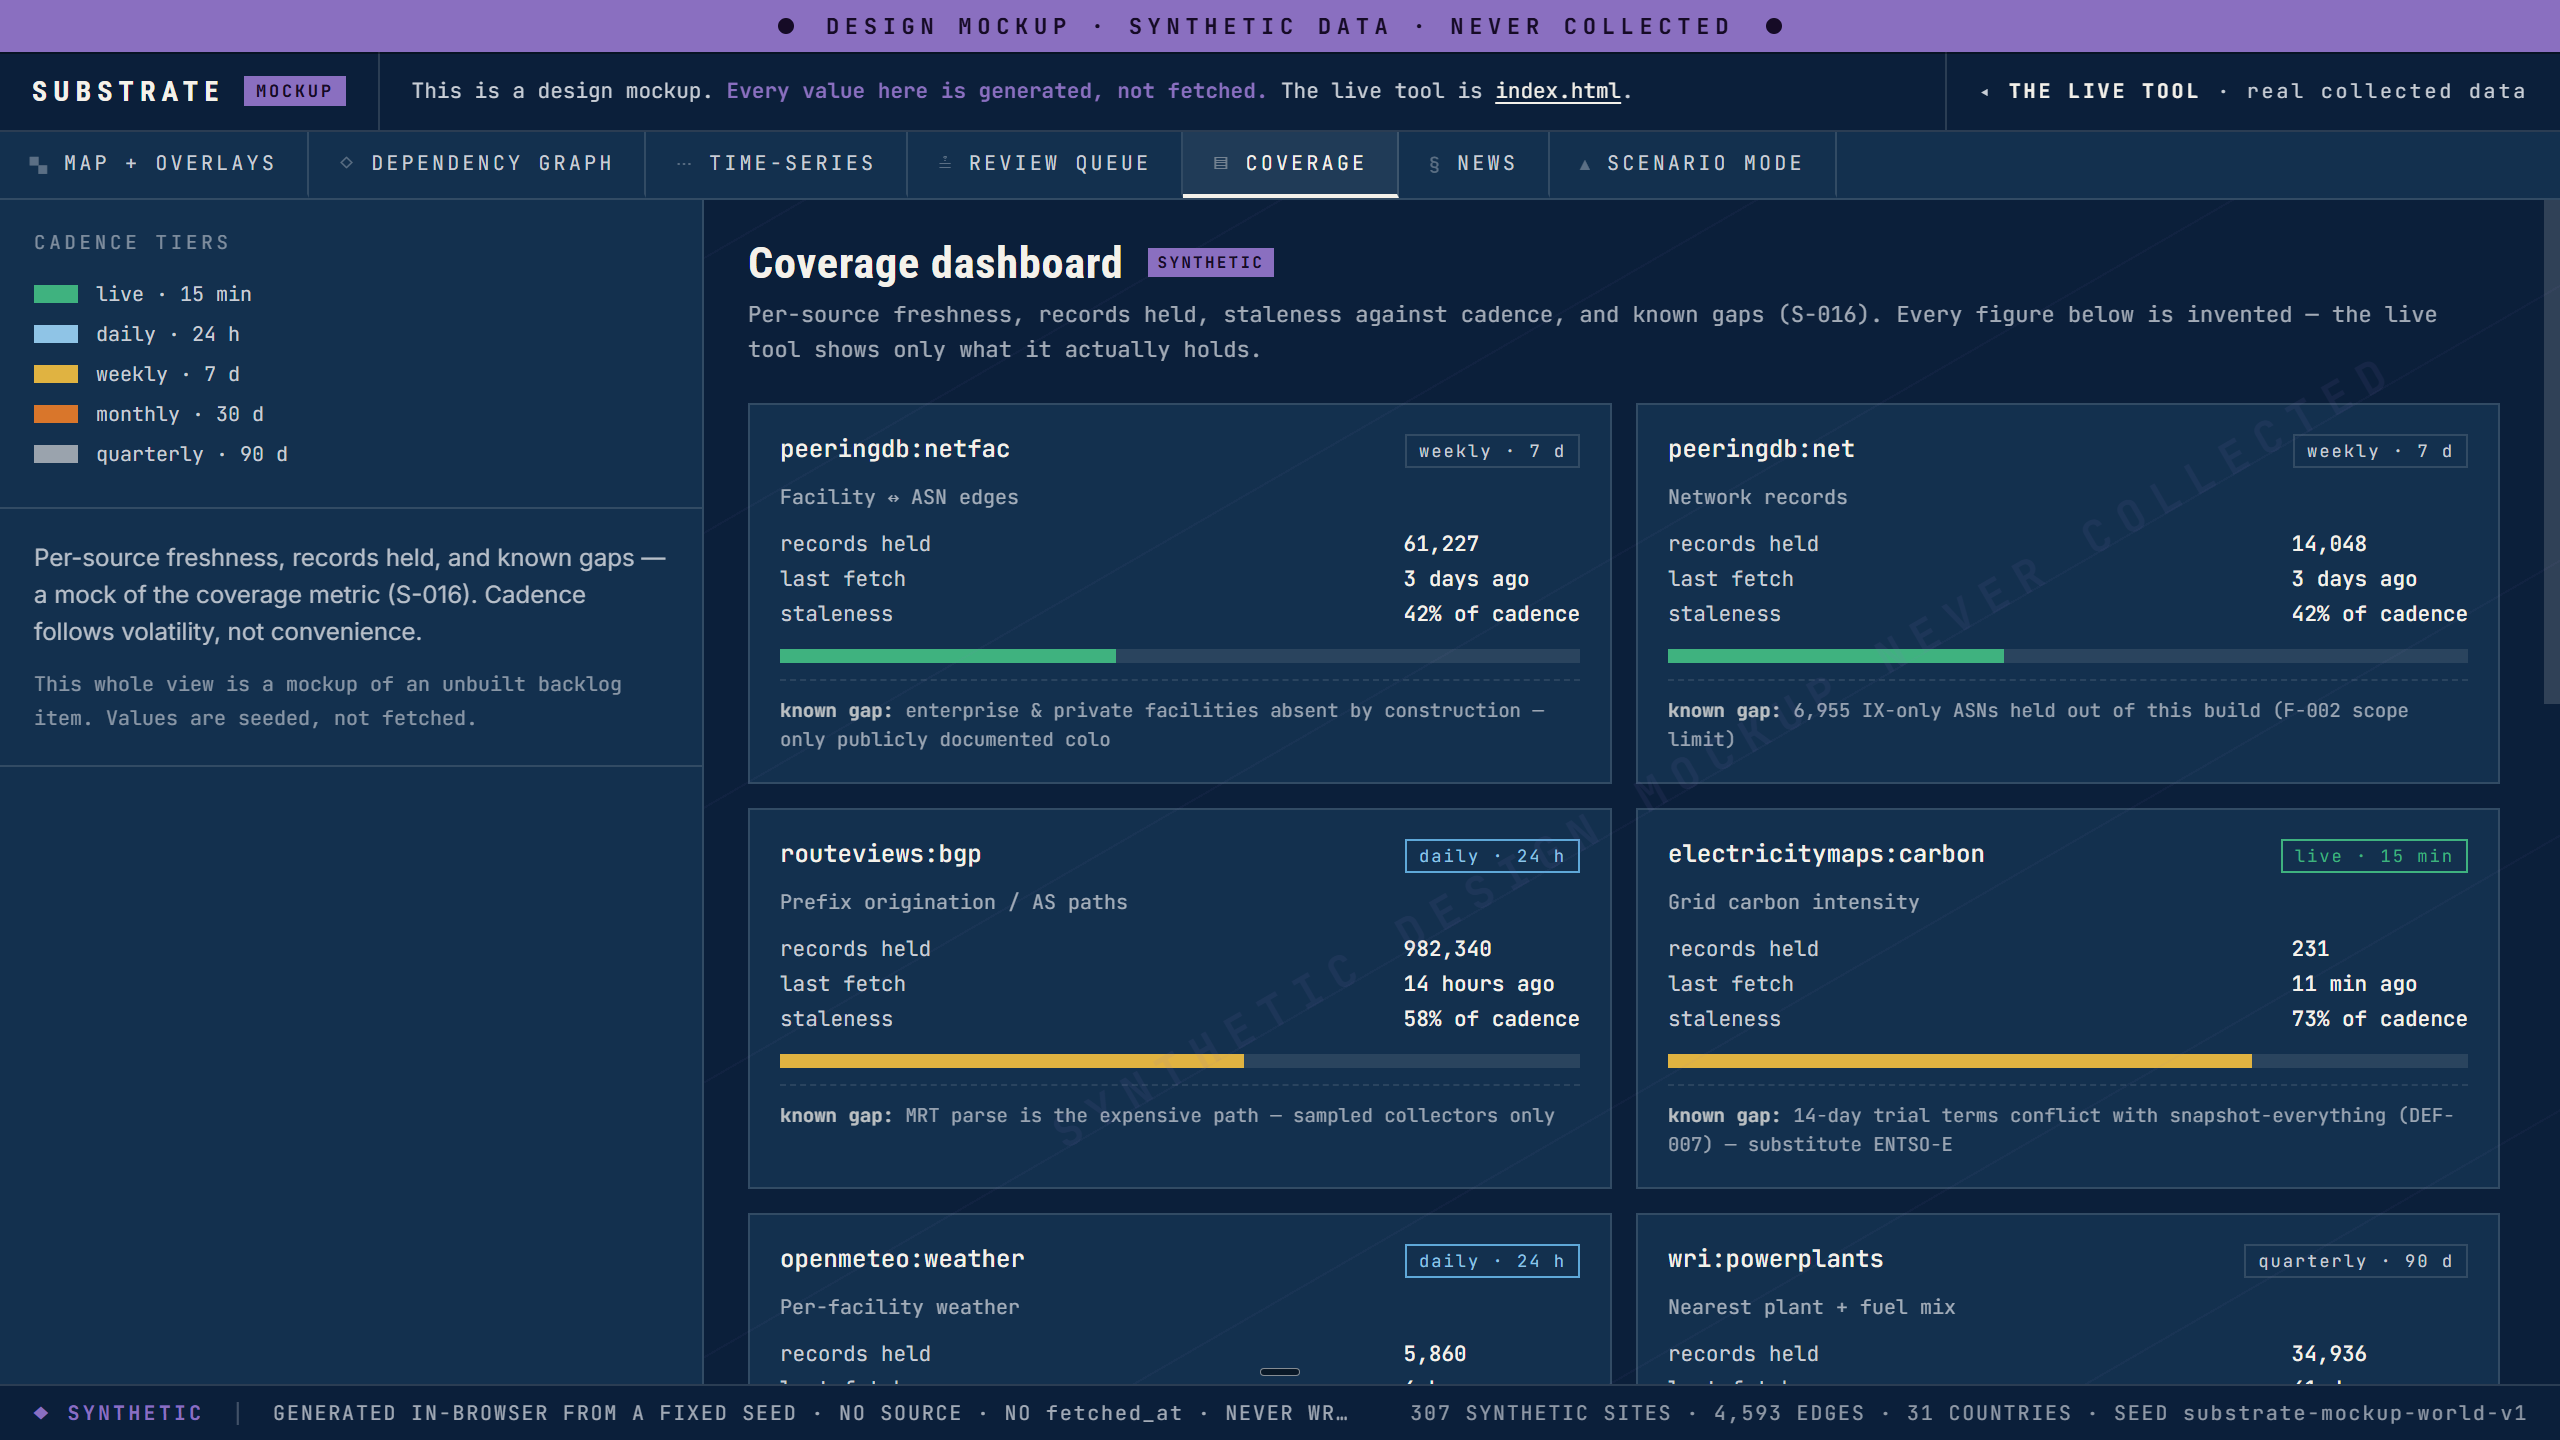
Task: Click the Dependency Graph diamond icon
Action: (346, 163)
